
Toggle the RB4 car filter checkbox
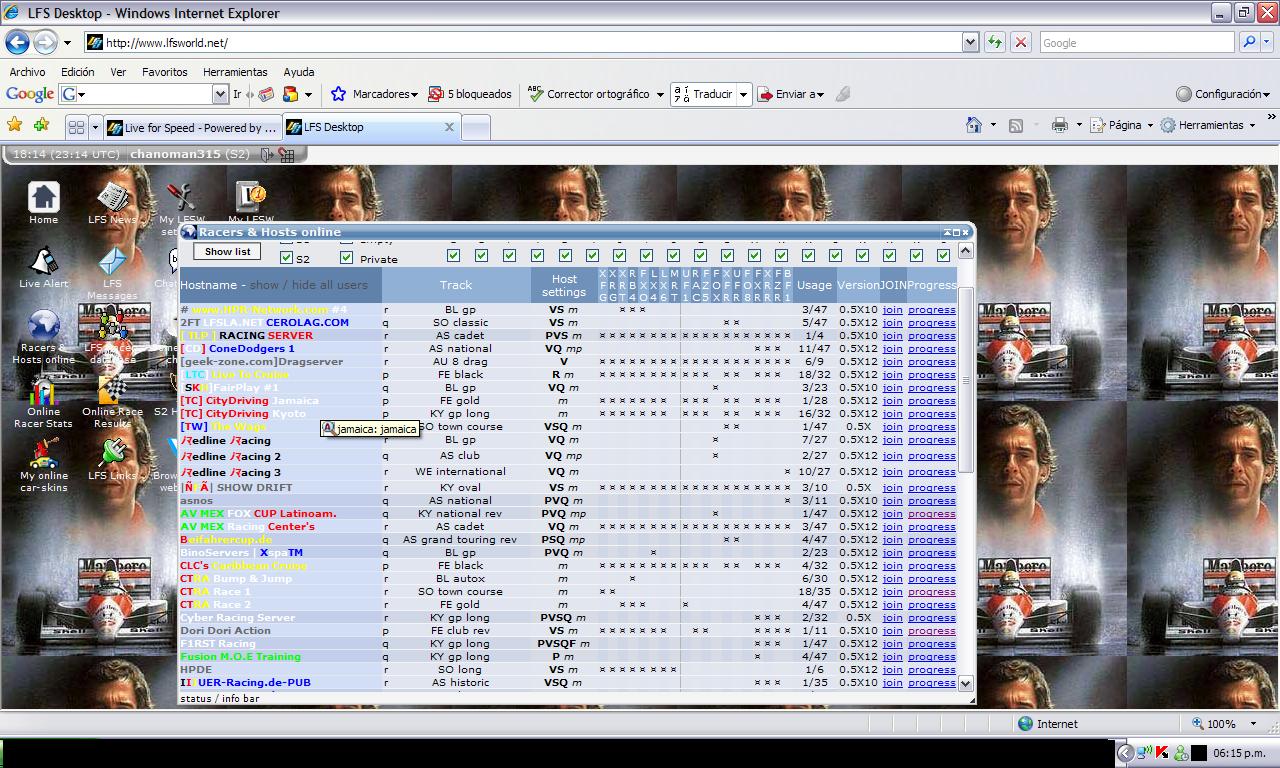[x=536, y=256]
